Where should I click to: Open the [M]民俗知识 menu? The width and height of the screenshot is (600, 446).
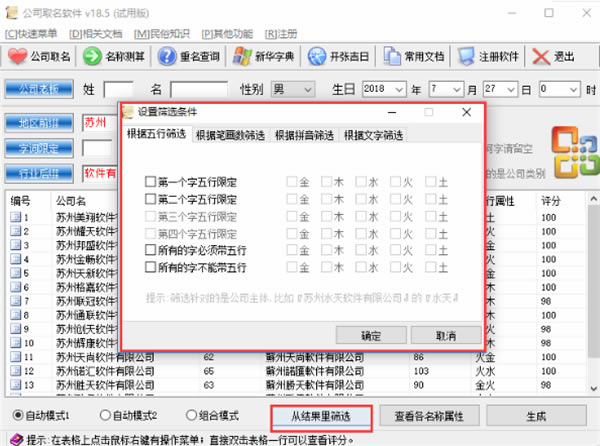(x=162, y=34)
